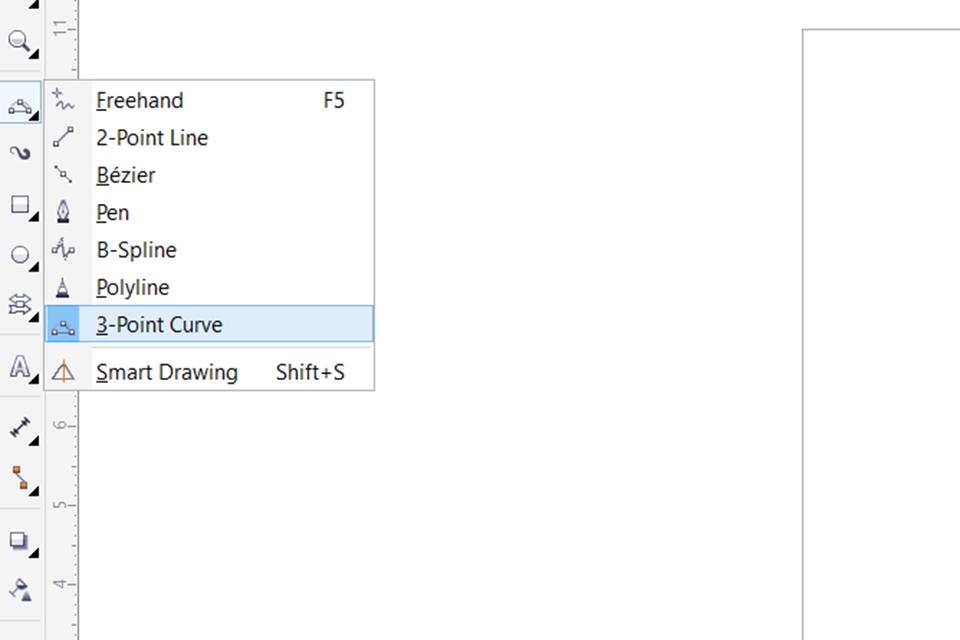The image size is (960, 640).
Task: Pick Polyline from the curve tools list
Action: [x=133, y=288]
